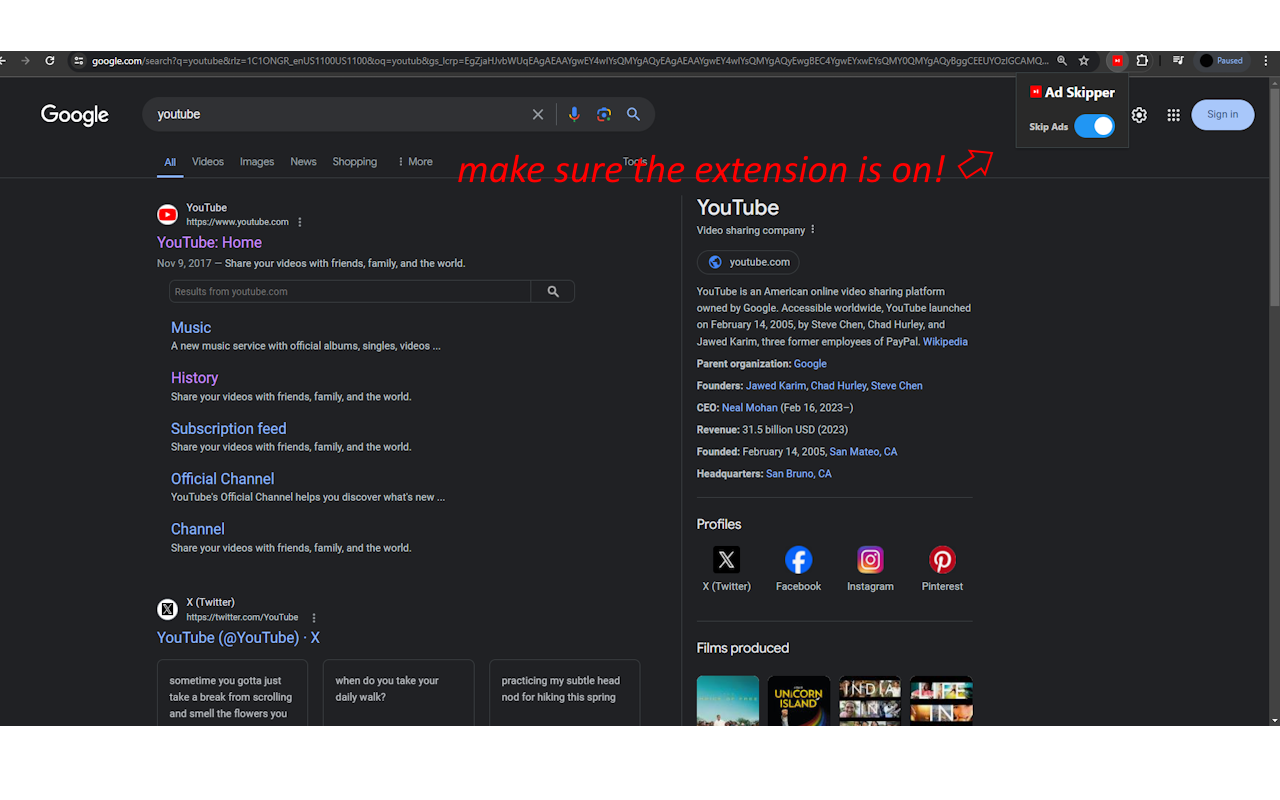Open the Google parent organization link

[810, 364]
